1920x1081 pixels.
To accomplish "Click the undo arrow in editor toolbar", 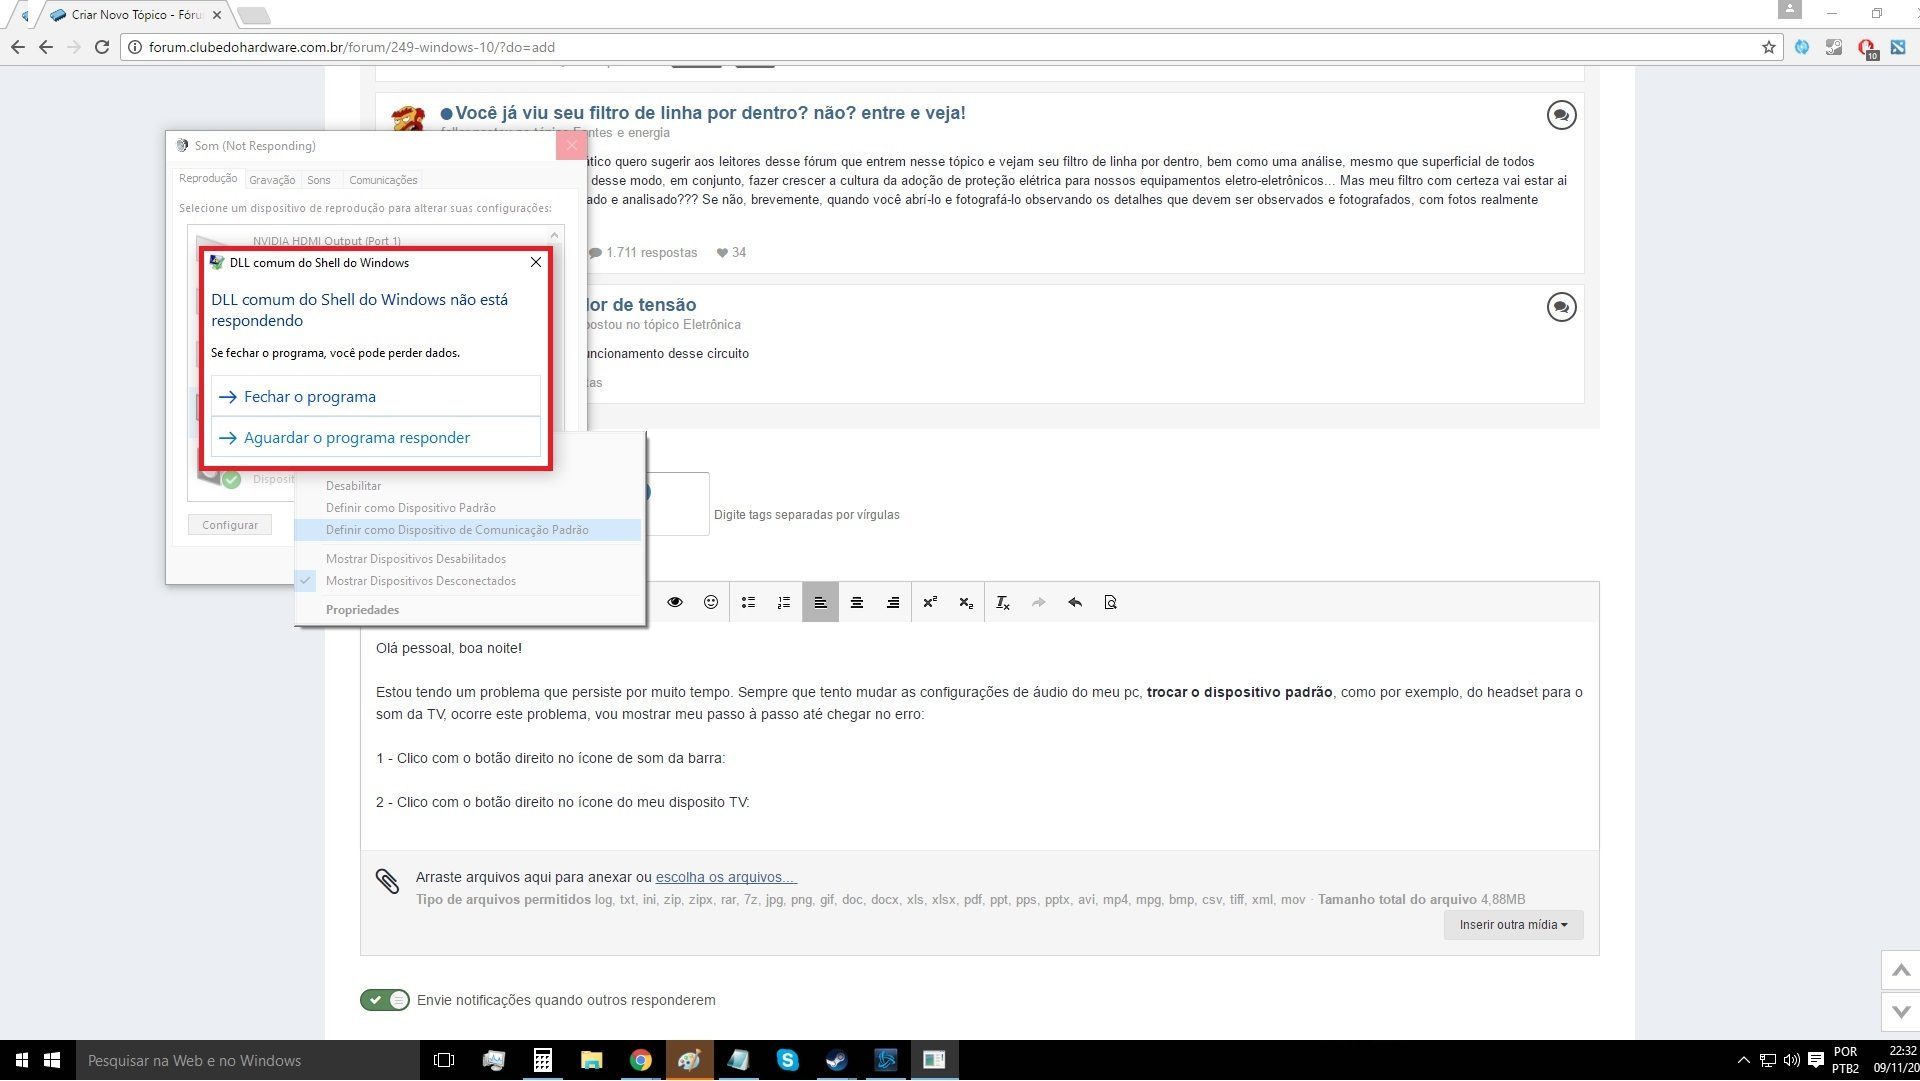I will (x=1075, y=602).
